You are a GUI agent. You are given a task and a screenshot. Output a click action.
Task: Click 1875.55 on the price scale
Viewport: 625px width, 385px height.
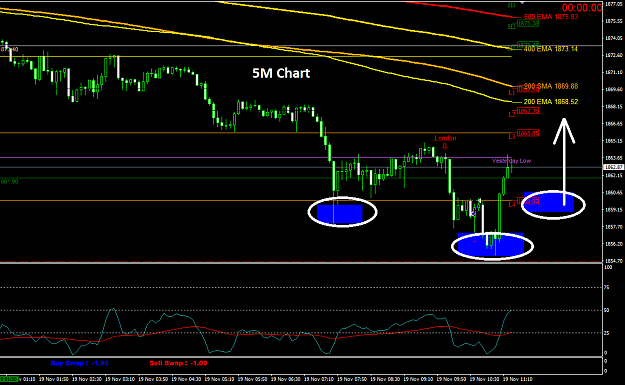(614, 21)
